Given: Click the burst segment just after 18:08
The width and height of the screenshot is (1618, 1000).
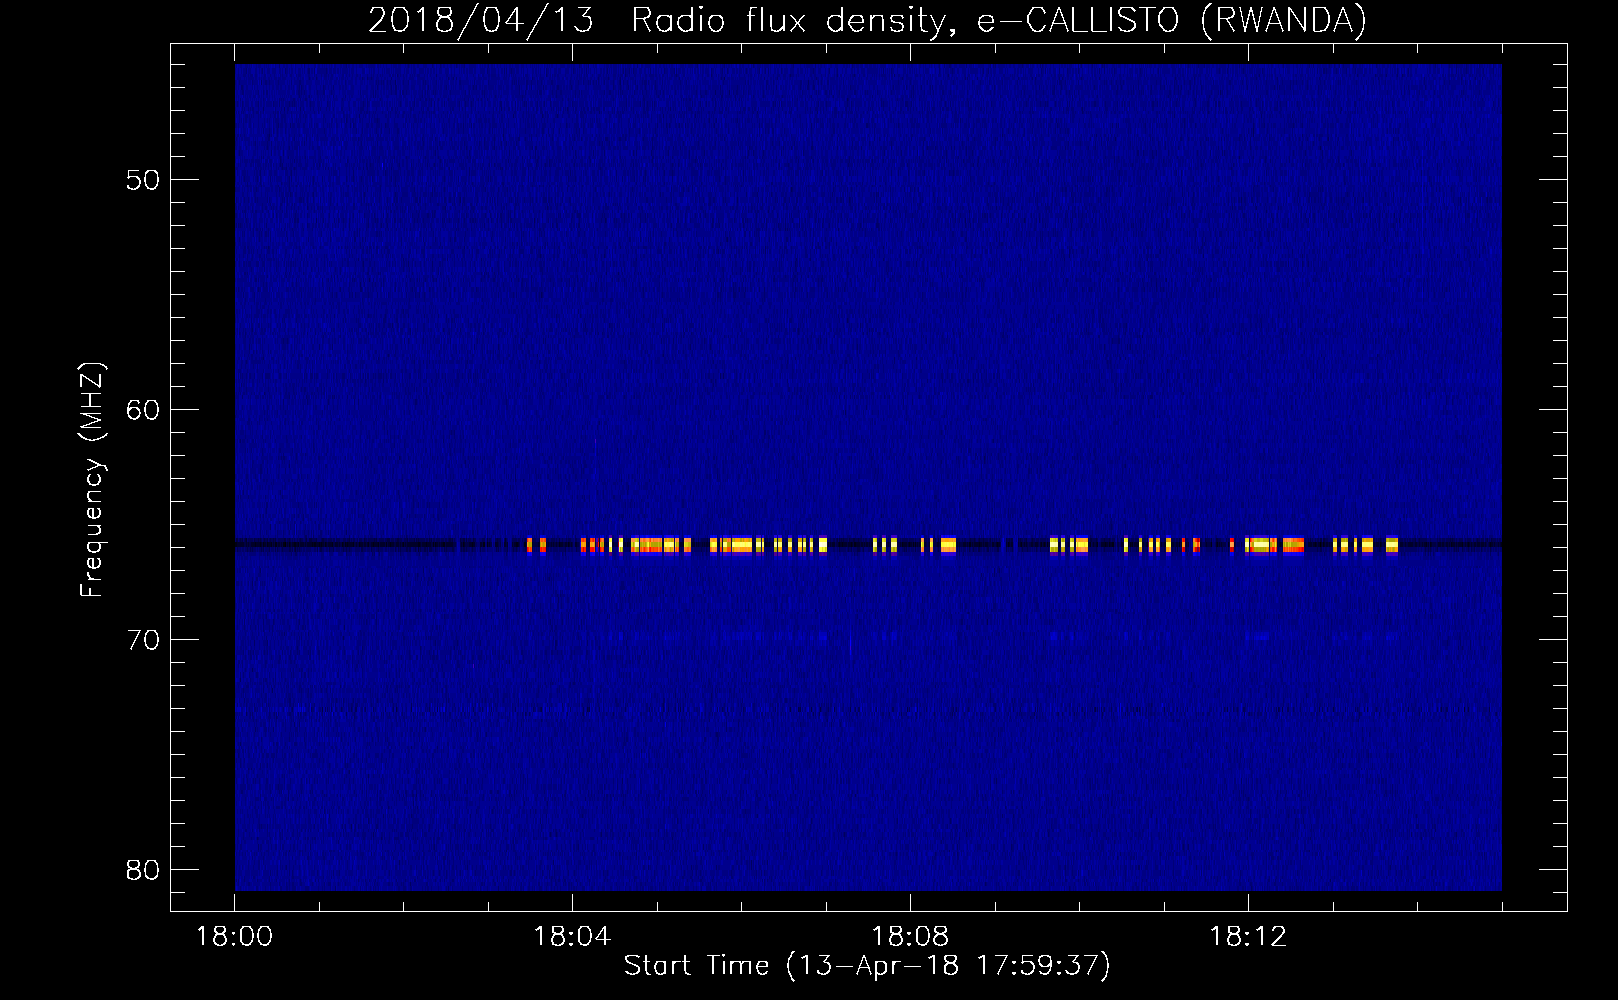Looking at the screenshot, I should click(939, 545).
